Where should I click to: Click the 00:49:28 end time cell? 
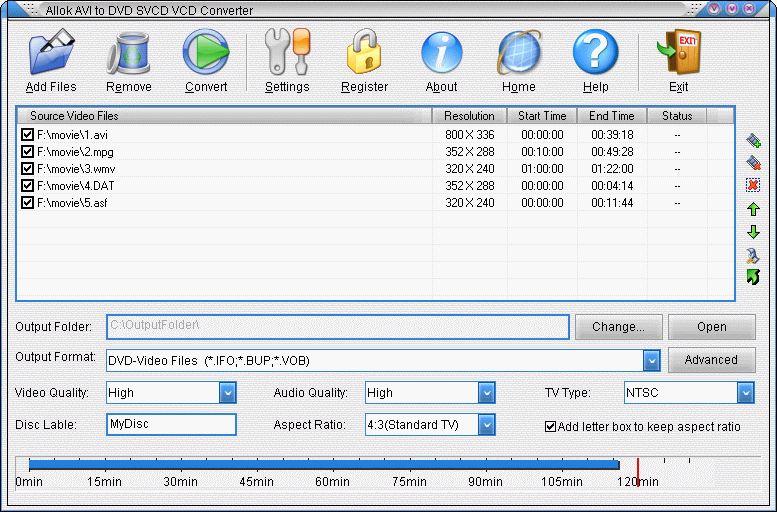[x=612, y=152]
